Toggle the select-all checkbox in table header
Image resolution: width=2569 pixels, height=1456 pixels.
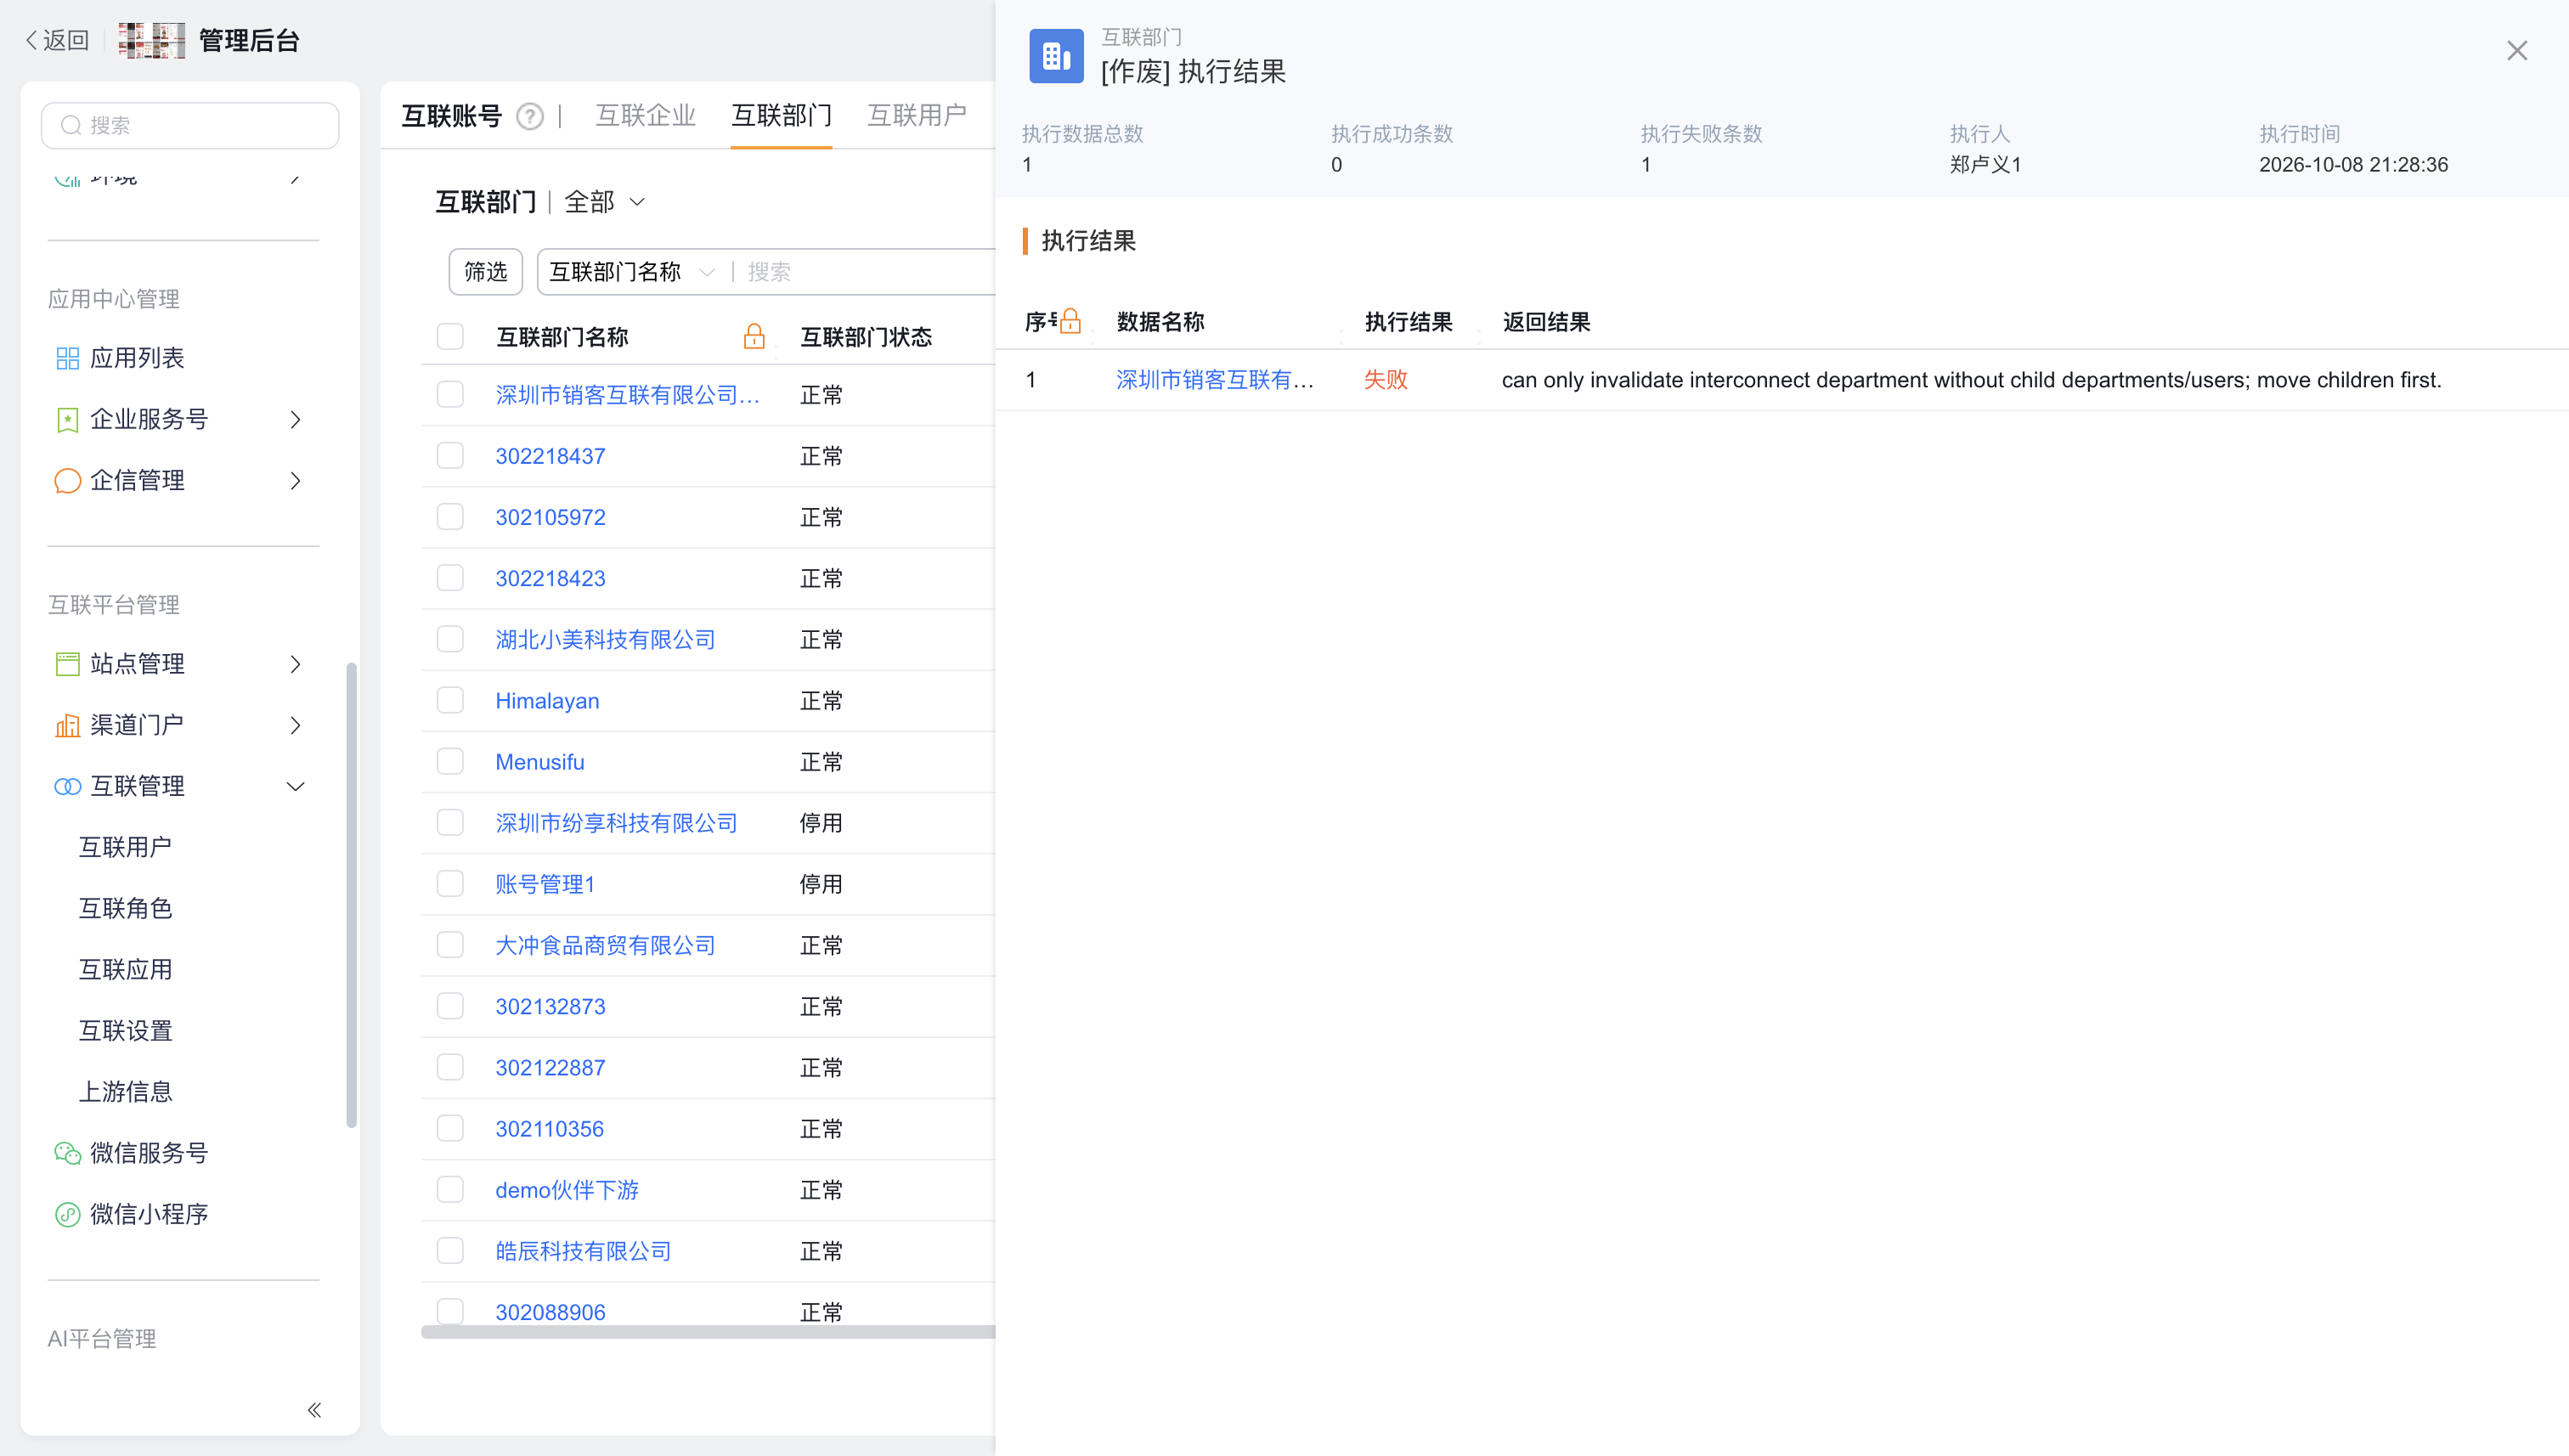[450, 336]
